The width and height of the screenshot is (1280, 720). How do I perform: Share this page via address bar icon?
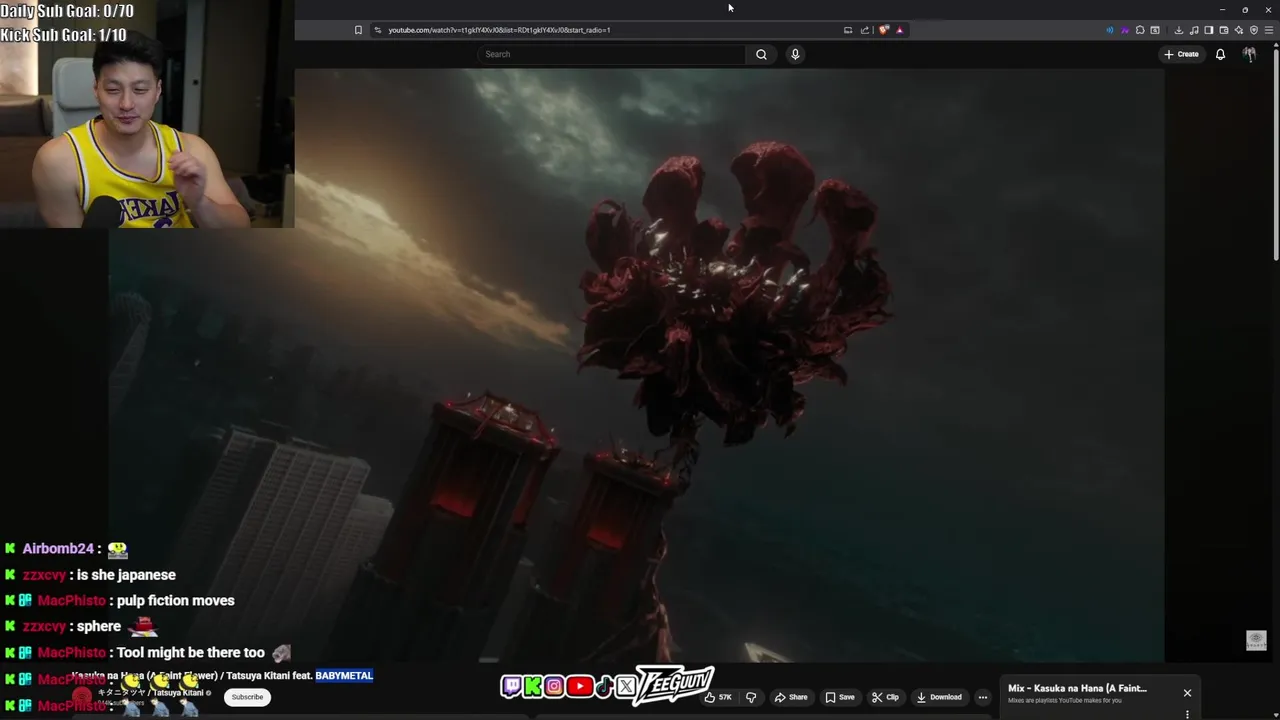[x=865, y=30]
